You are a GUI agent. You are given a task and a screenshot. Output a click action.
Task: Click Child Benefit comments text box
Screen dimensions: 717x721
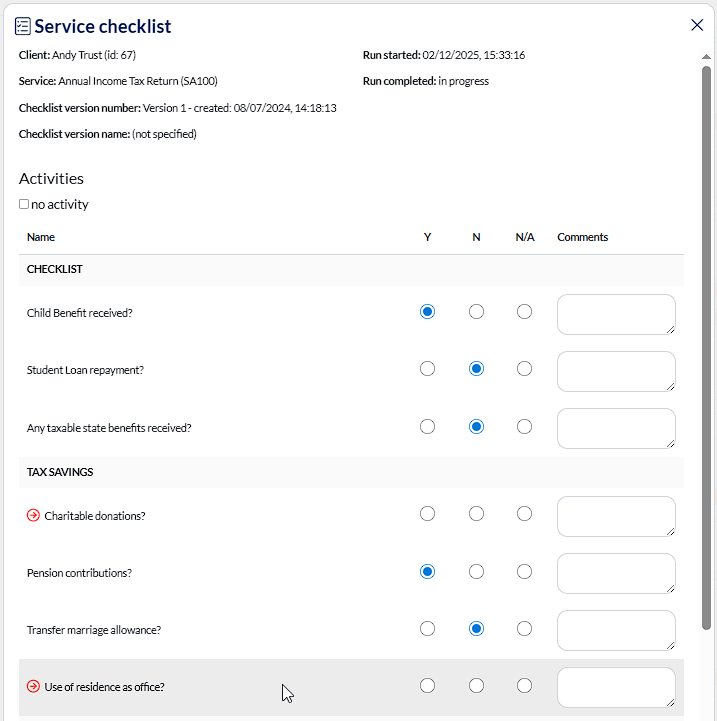click(x=615, y=314)
